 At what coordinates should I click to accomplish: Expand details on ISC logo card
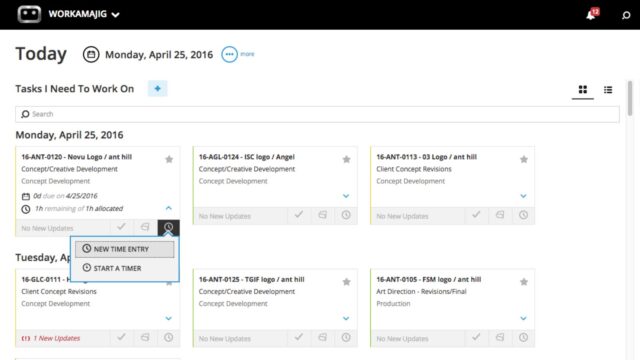tap(346, 196)
